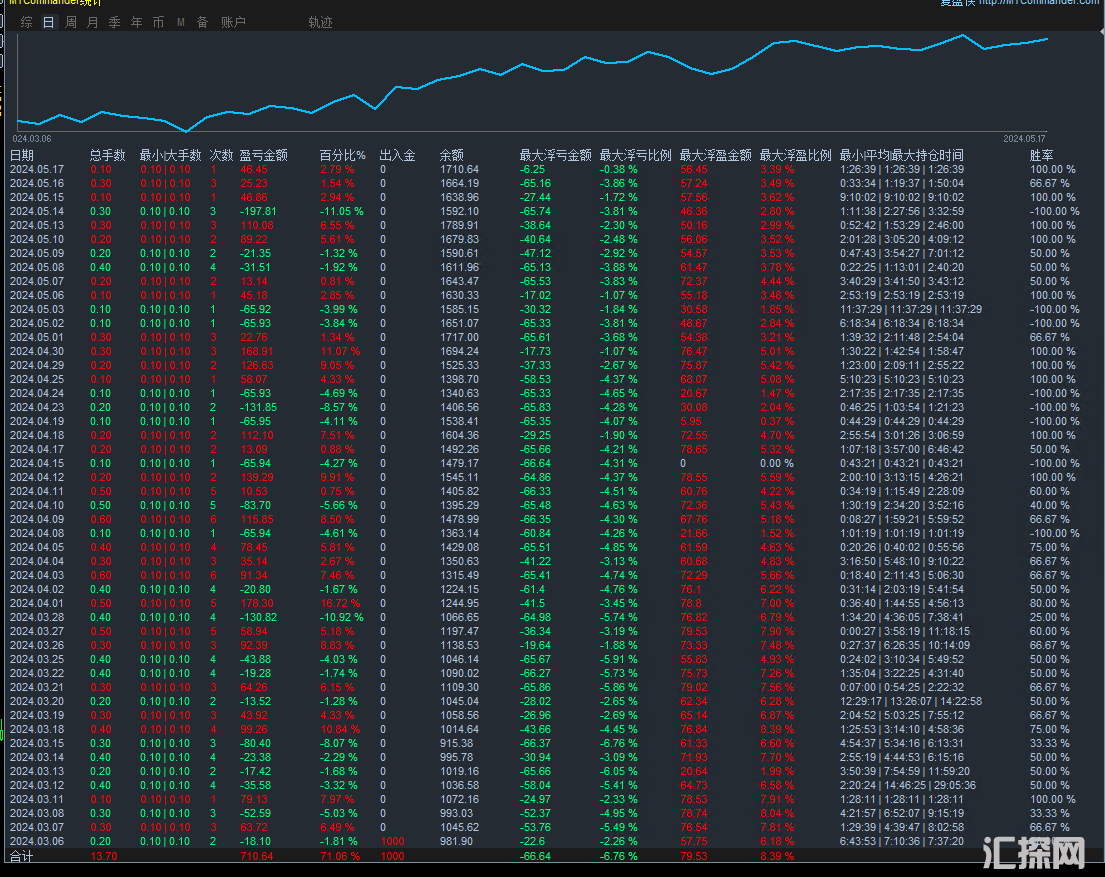
Task: Click the 最大浮亏金额 column header
Action: pyautogui.click(x=555, y=155)
